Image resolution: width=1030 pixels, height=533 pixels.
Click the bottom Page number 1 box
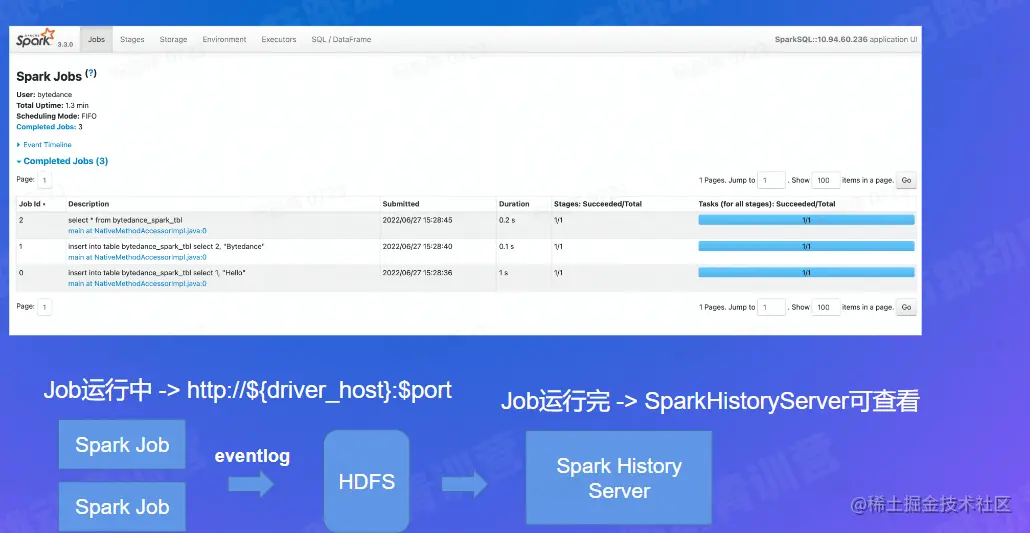tap(44, 307)
